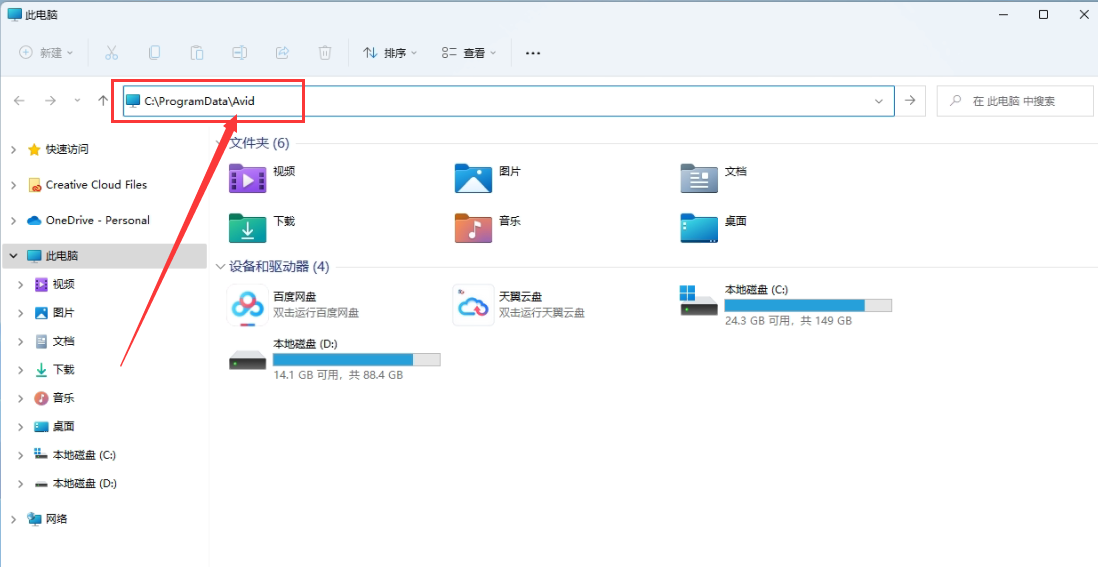This screenshot has width=1098, height=567.
Task: Open the 天翼云盘 cloud drive icon
Action: tap(472, 305)
